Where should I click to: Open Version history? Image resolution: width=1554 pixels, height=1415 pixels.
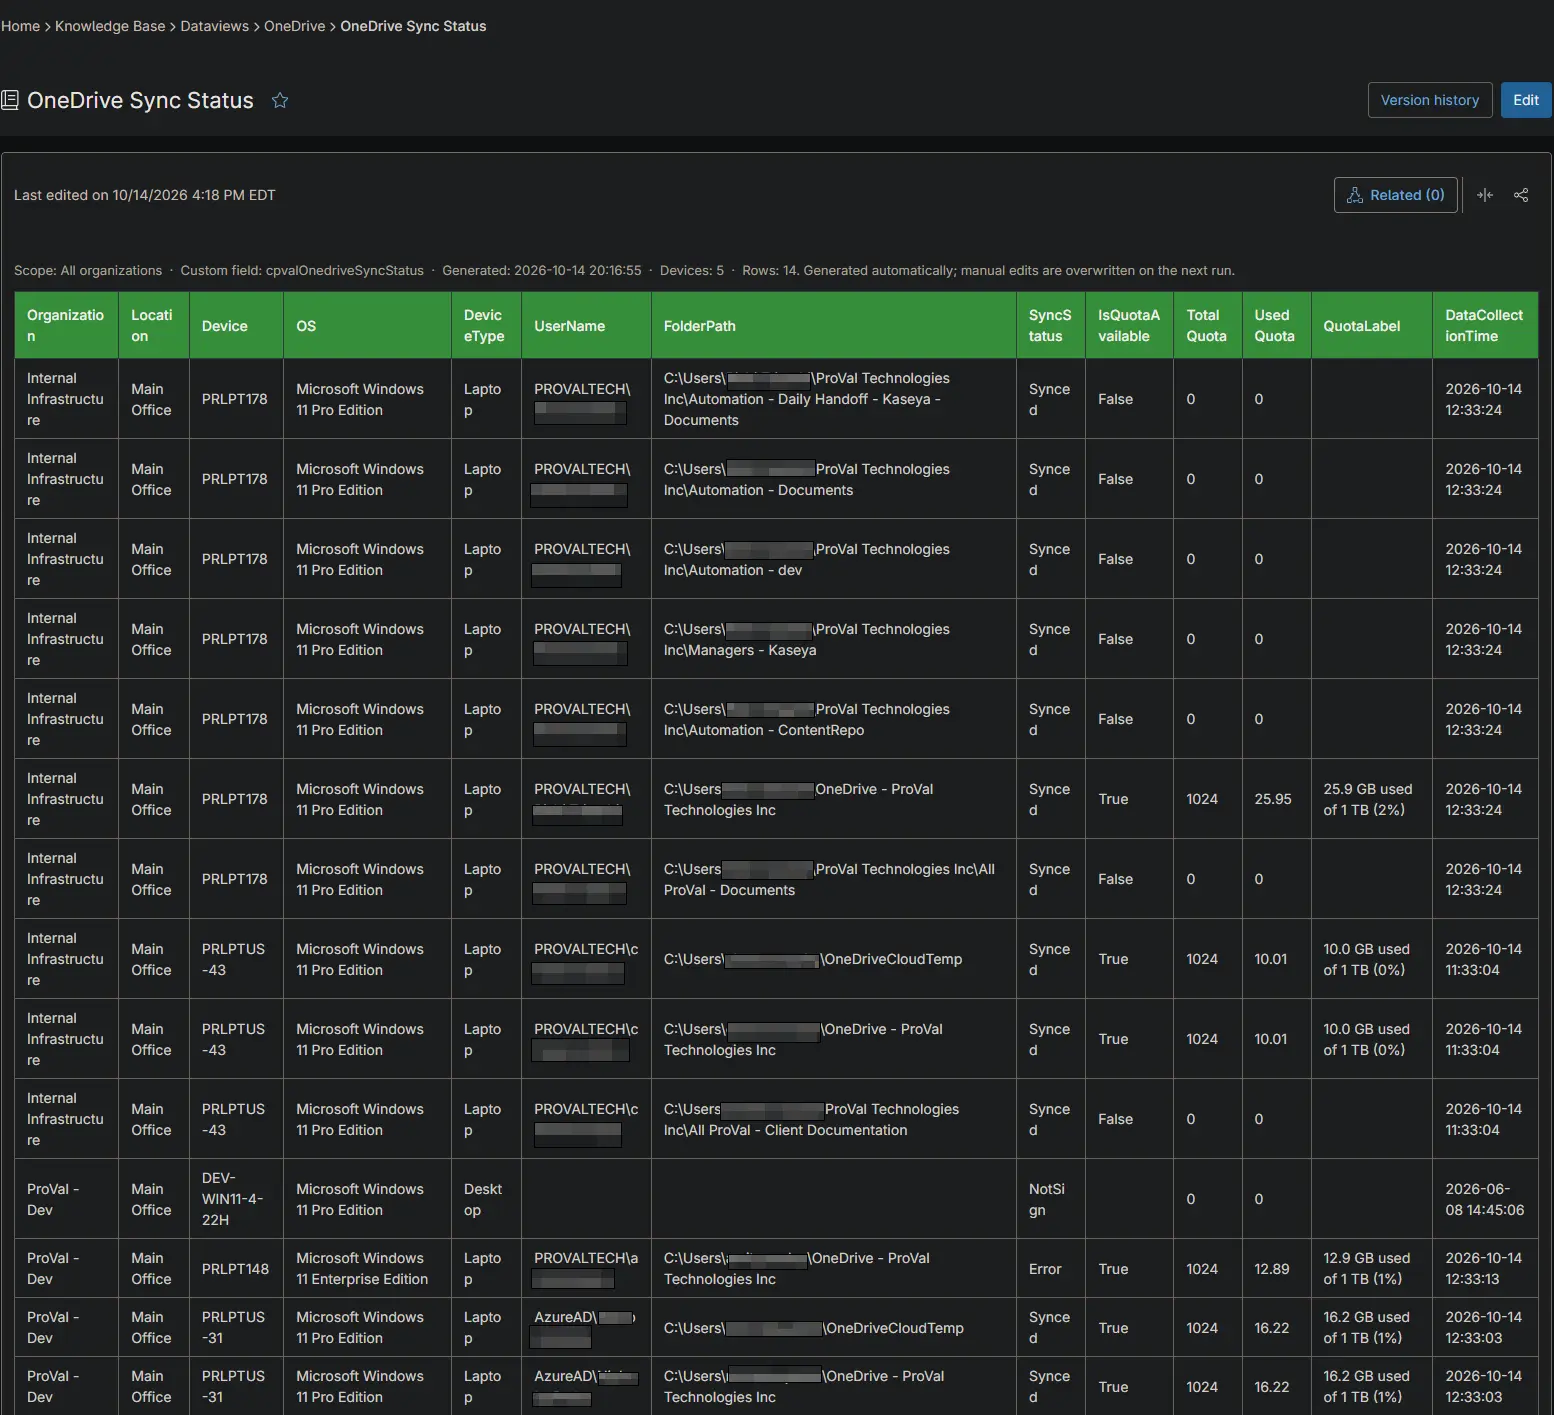[x=1430, y=100]
